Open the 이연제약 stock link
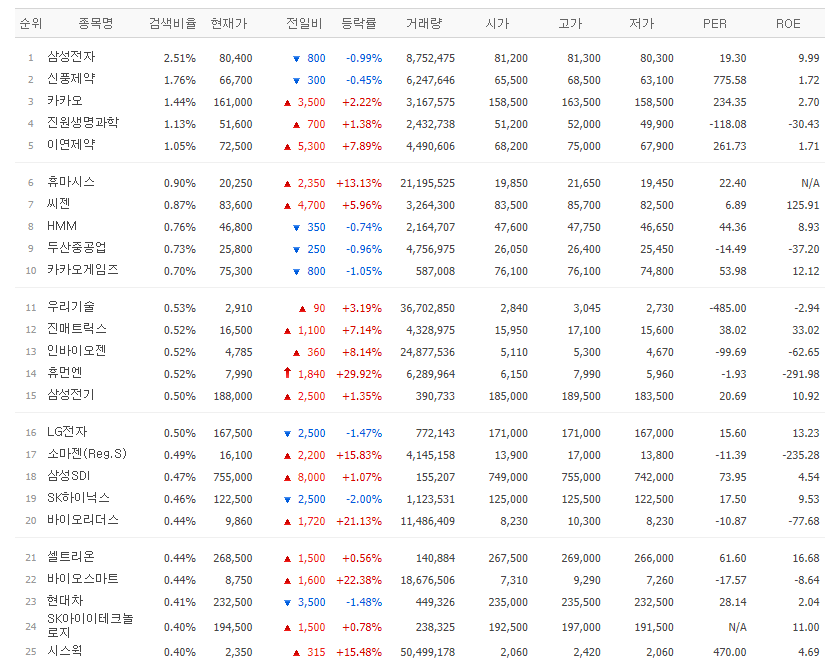Image resolution: width=833 pixels, height=665 pixels. tap(71, 144)
